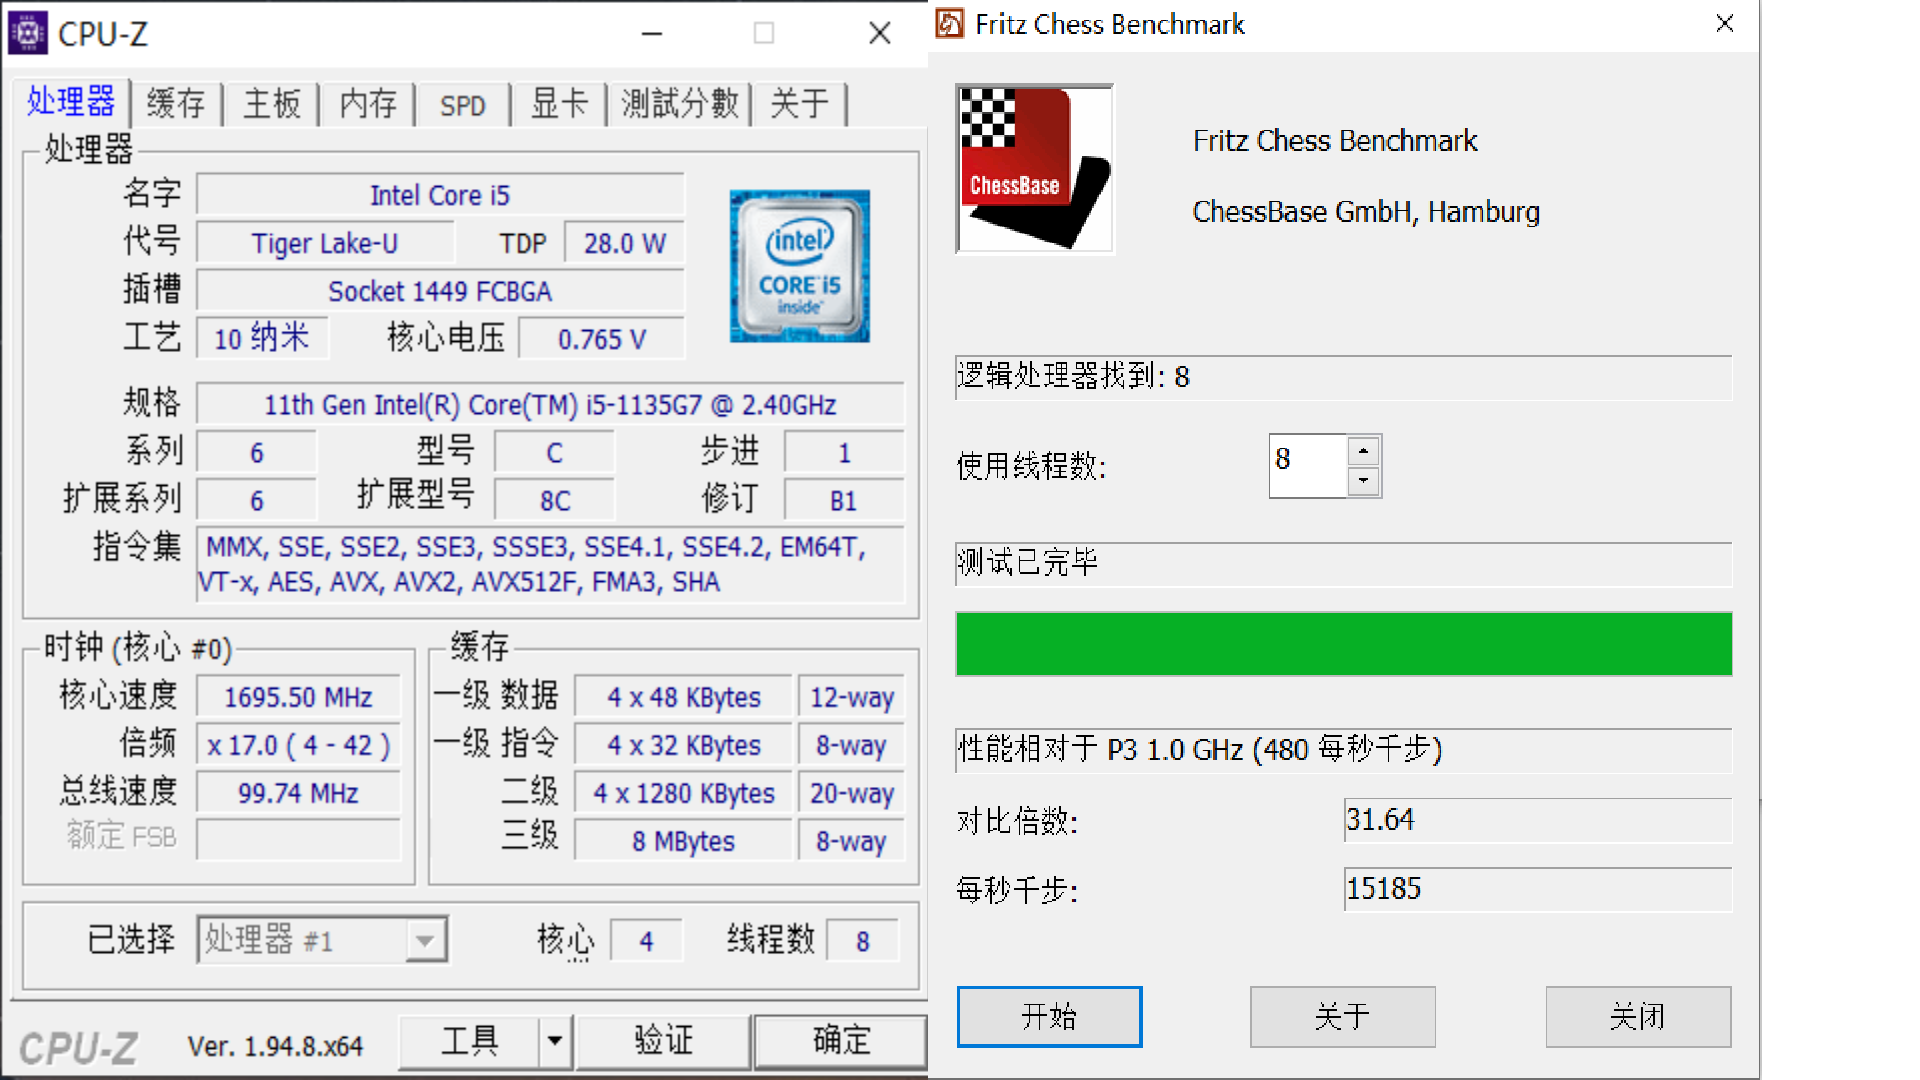Increase thread count with up arrow

(x=1363, y=451)
